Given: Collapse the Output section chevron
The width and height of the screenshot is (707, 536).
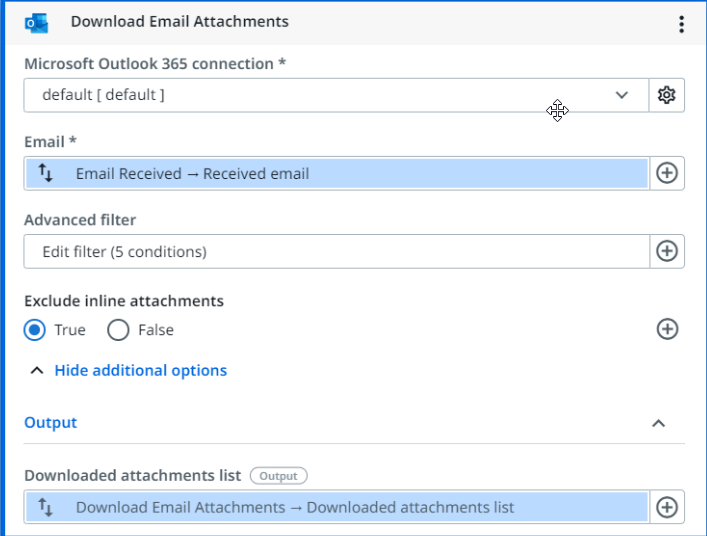Looking at the screenshot, I should [659, 423].
